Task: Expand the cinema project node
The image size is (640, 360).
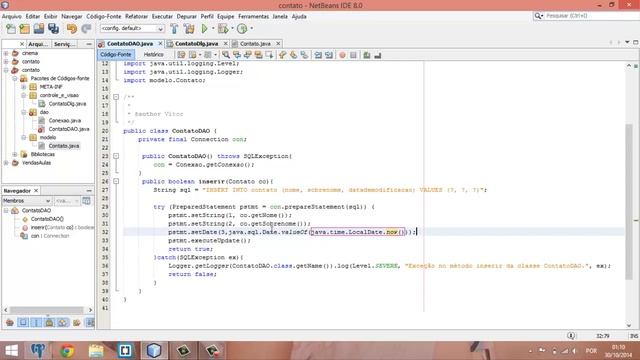Action: coord(6,53)
